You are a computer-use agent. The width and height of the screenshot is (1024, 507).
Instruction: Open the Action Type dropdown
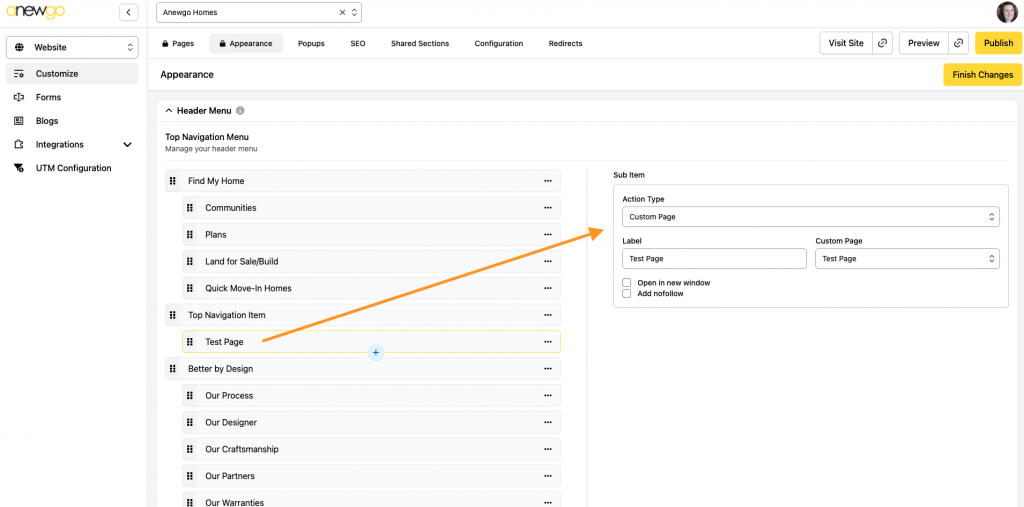point(810,217)
